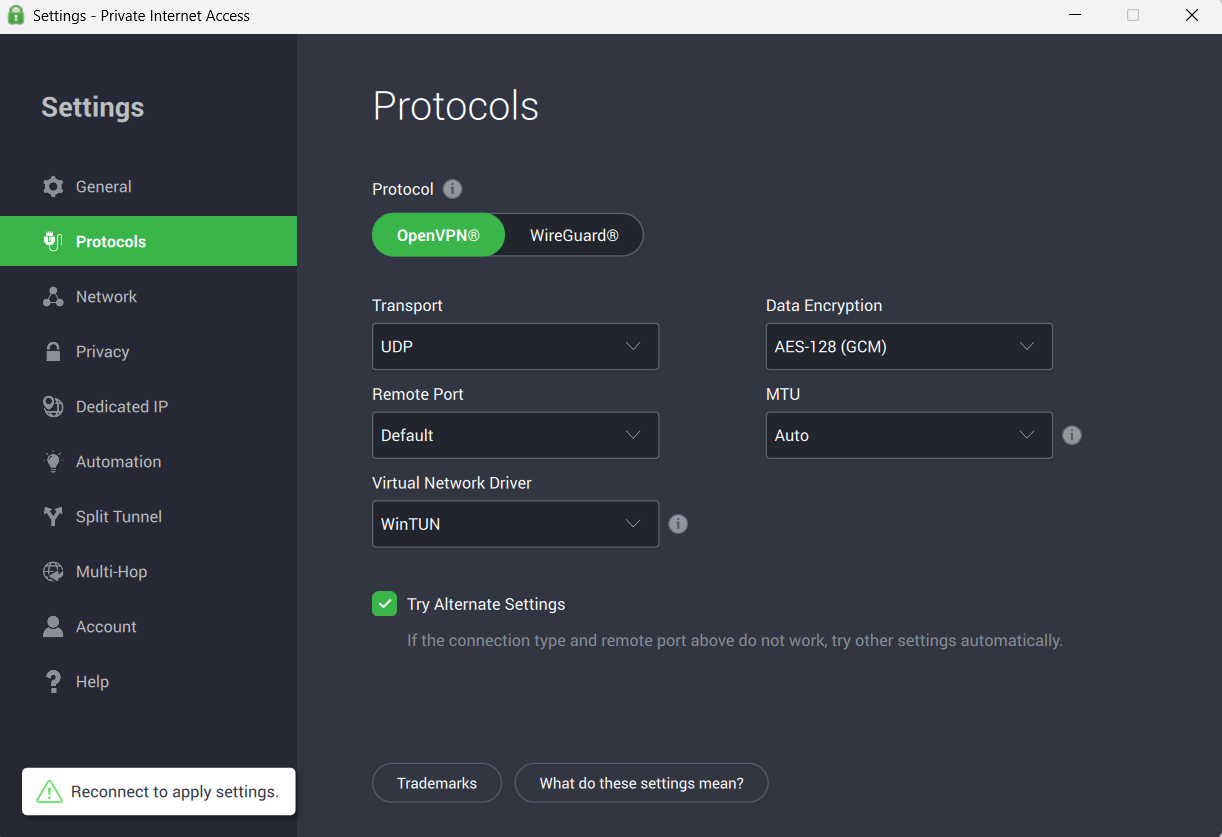
Task: Go to the Multi-Hop settings tab
Action: [111, 572]
